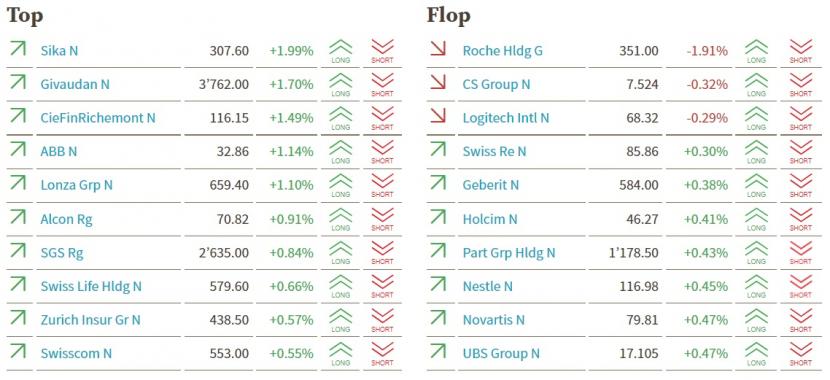Open the Part Grp Hldg N link

coord(509,253)
